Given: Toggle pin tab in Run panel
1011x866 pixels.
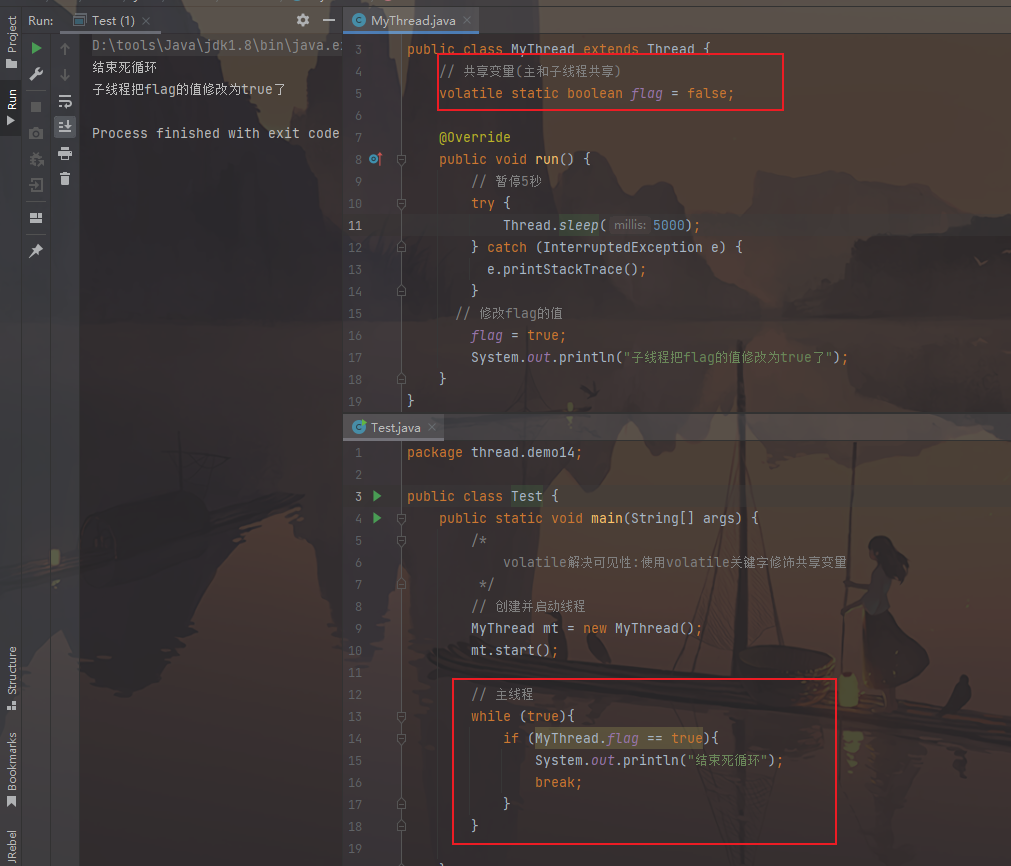Looking at the screenshot, I should (x=36, y=250).
